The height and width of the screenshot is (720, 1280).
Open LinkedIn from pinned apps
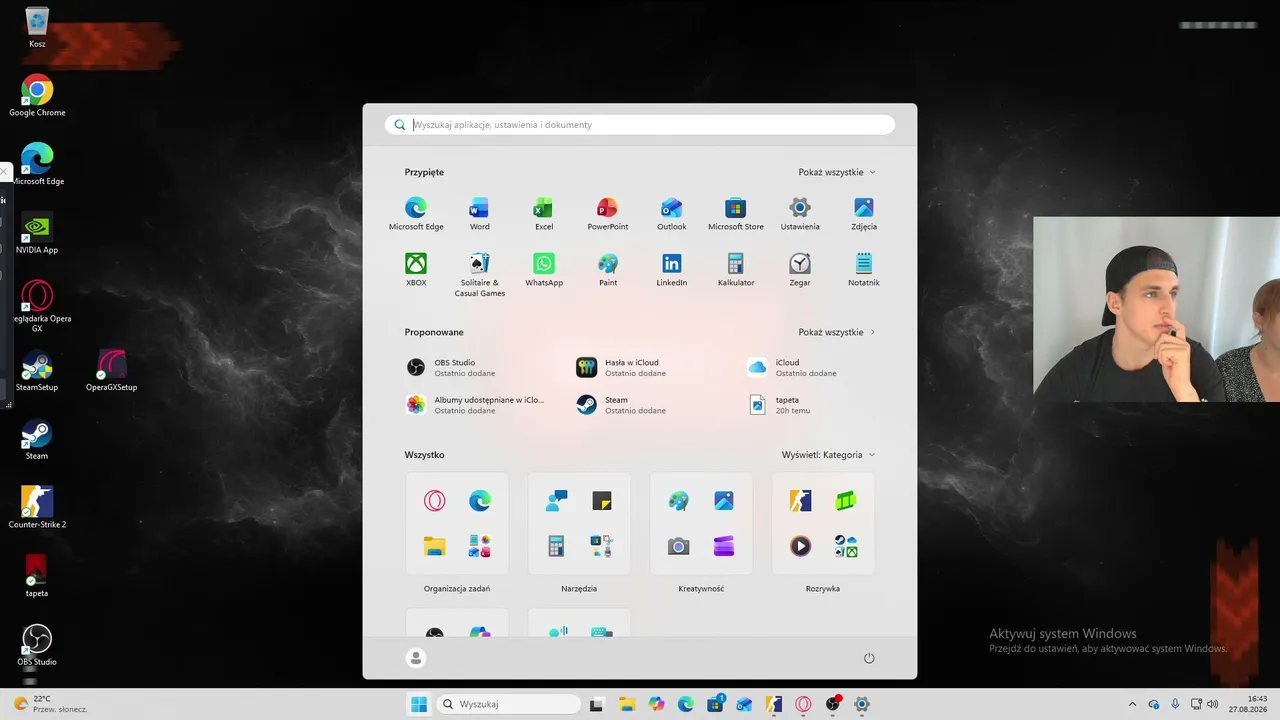pos(672,270)
